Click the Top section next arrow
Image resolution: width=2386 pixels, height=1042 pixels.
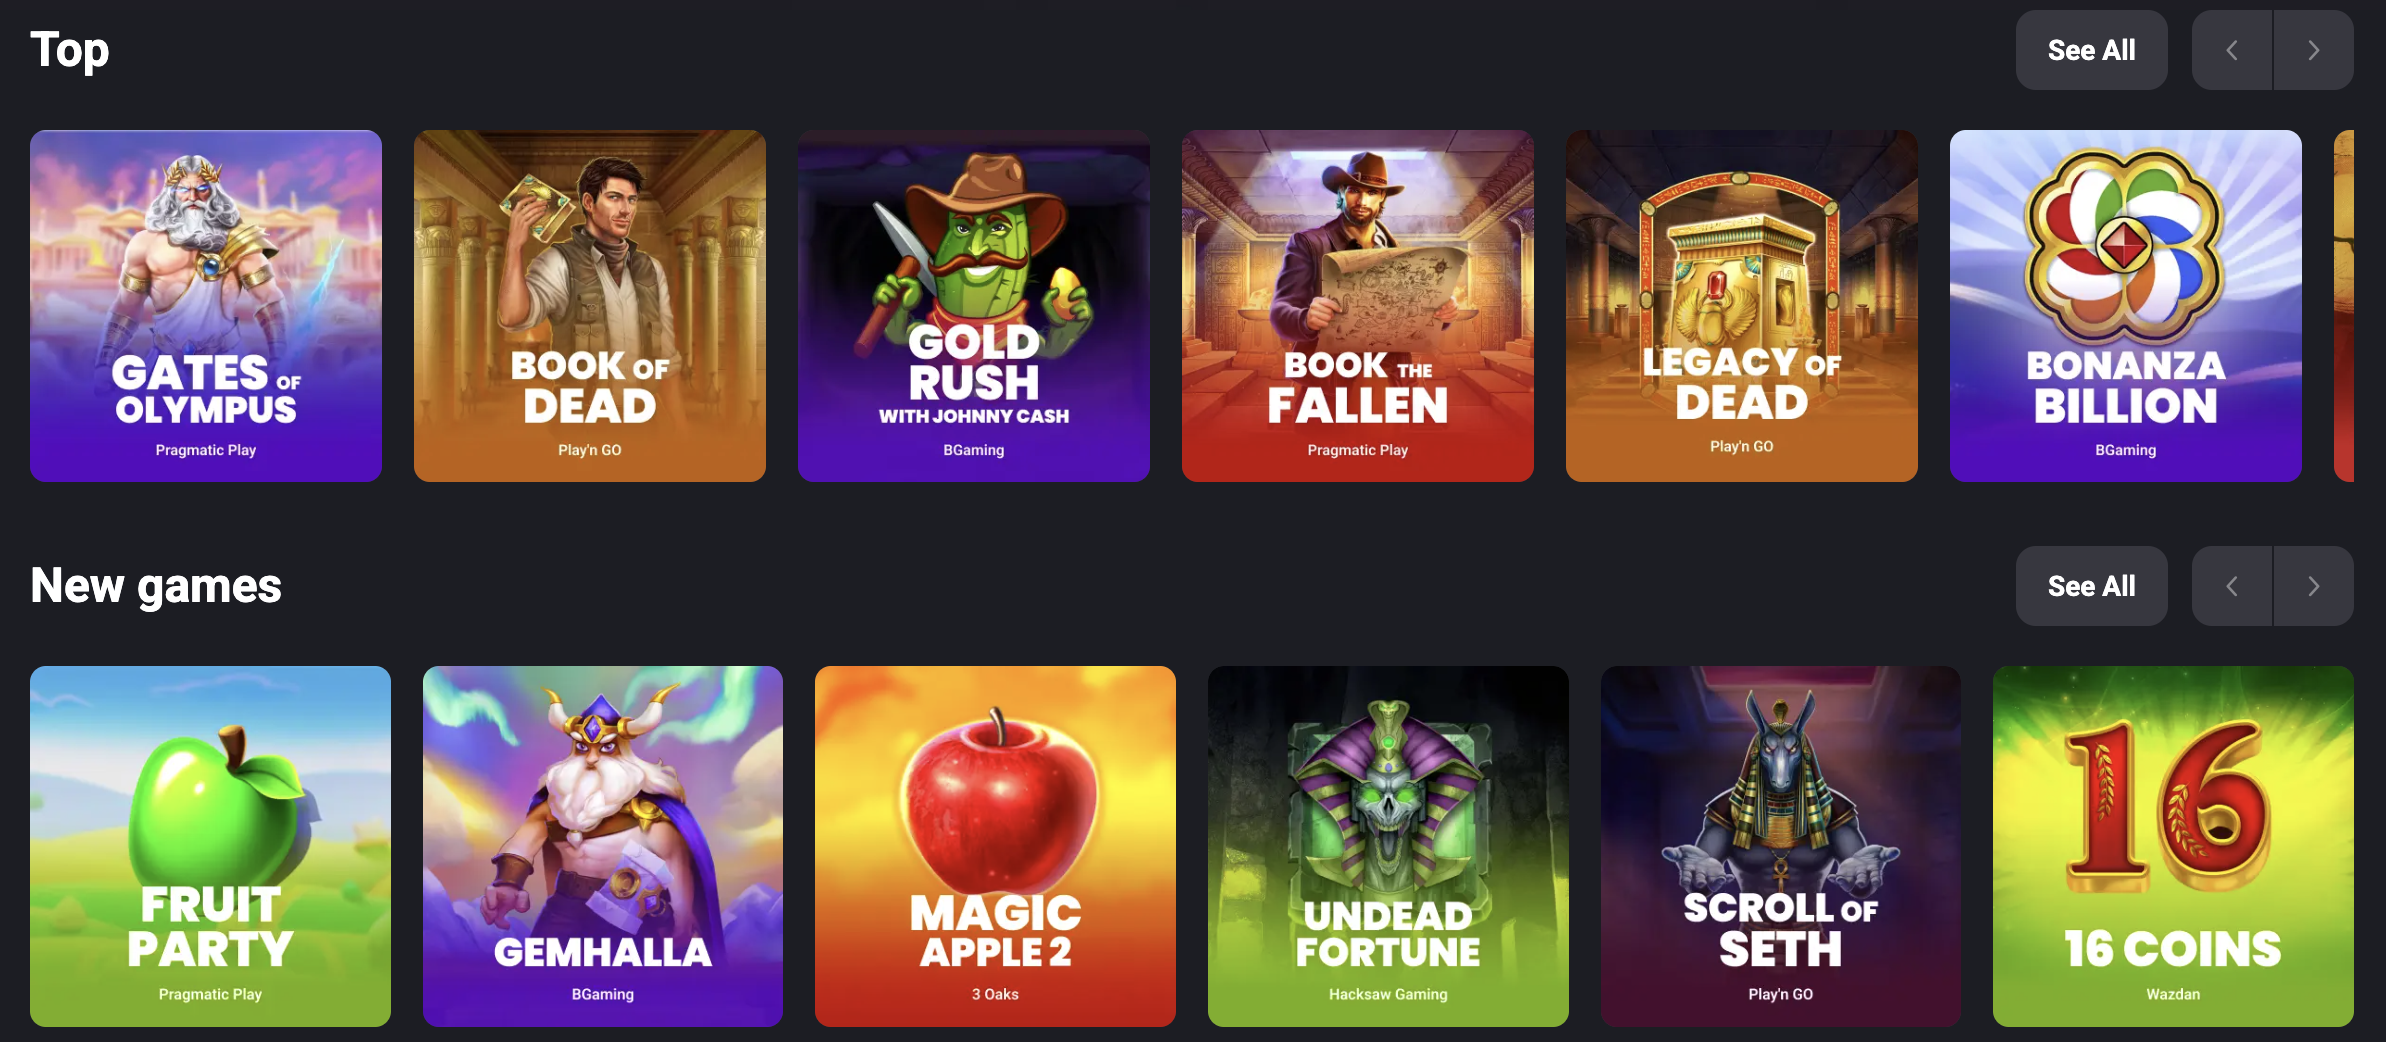[x=2313, y=50]
